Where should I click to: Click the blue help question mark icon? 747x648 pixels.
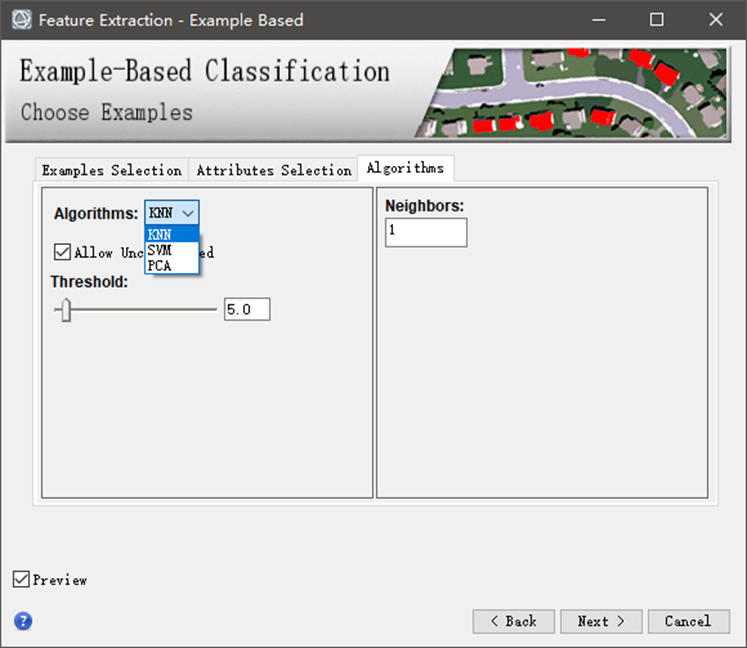(x=23, y=621)
